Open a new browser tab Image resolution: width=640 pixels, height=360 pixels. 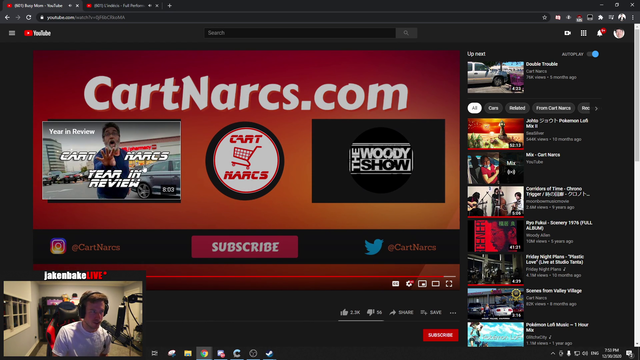coord(169,6)
